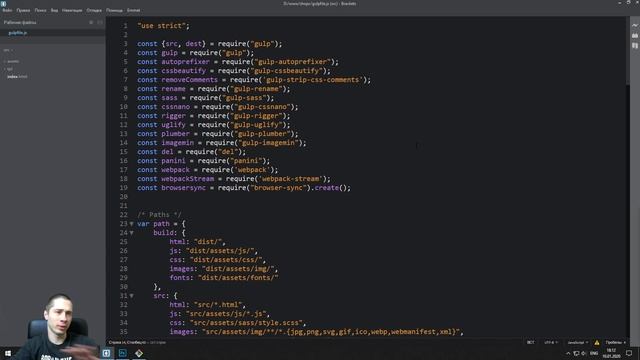Click "src/*.html" string on line 32
The width and height of the screenshot is (640, 360).
click(218, 304)
